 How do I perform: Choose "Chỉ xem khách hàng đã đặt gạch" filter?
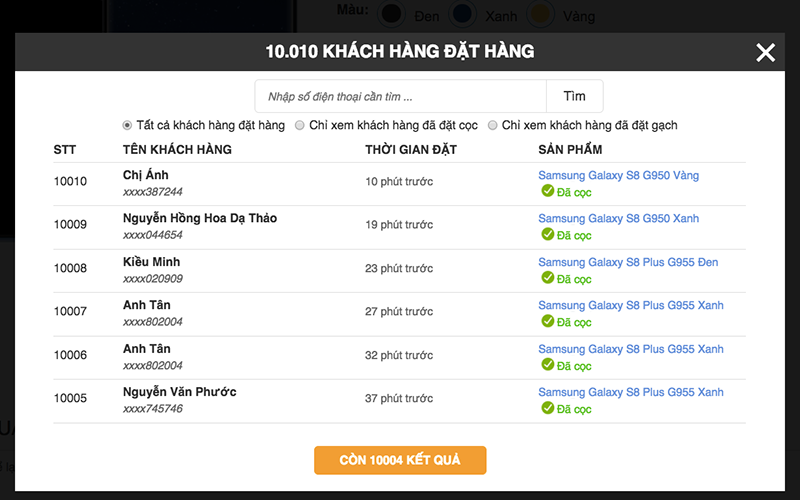pyautogui.click(x=492, y=126)
